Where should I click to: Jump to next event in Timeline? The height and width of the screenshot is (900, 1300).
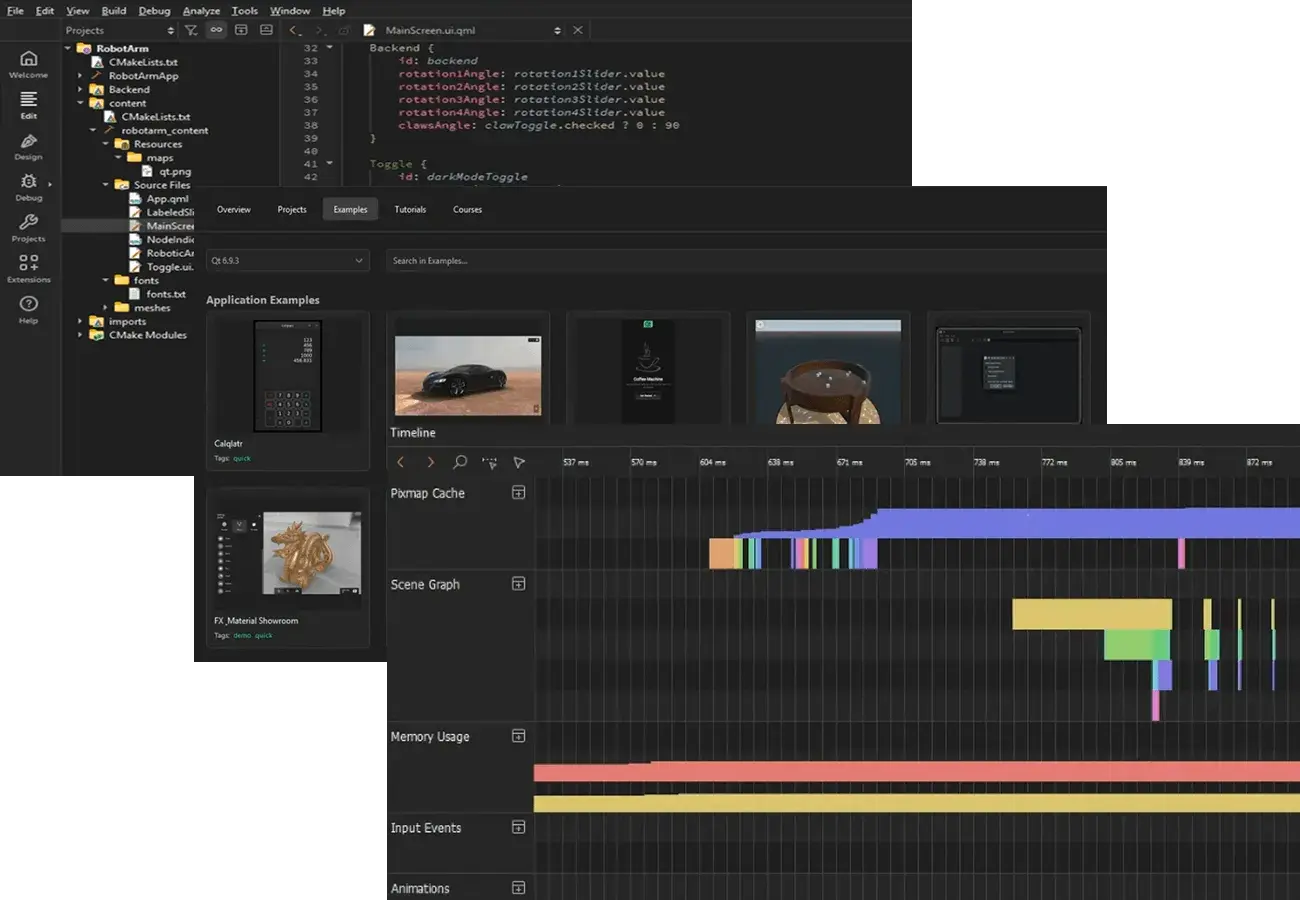431,463
